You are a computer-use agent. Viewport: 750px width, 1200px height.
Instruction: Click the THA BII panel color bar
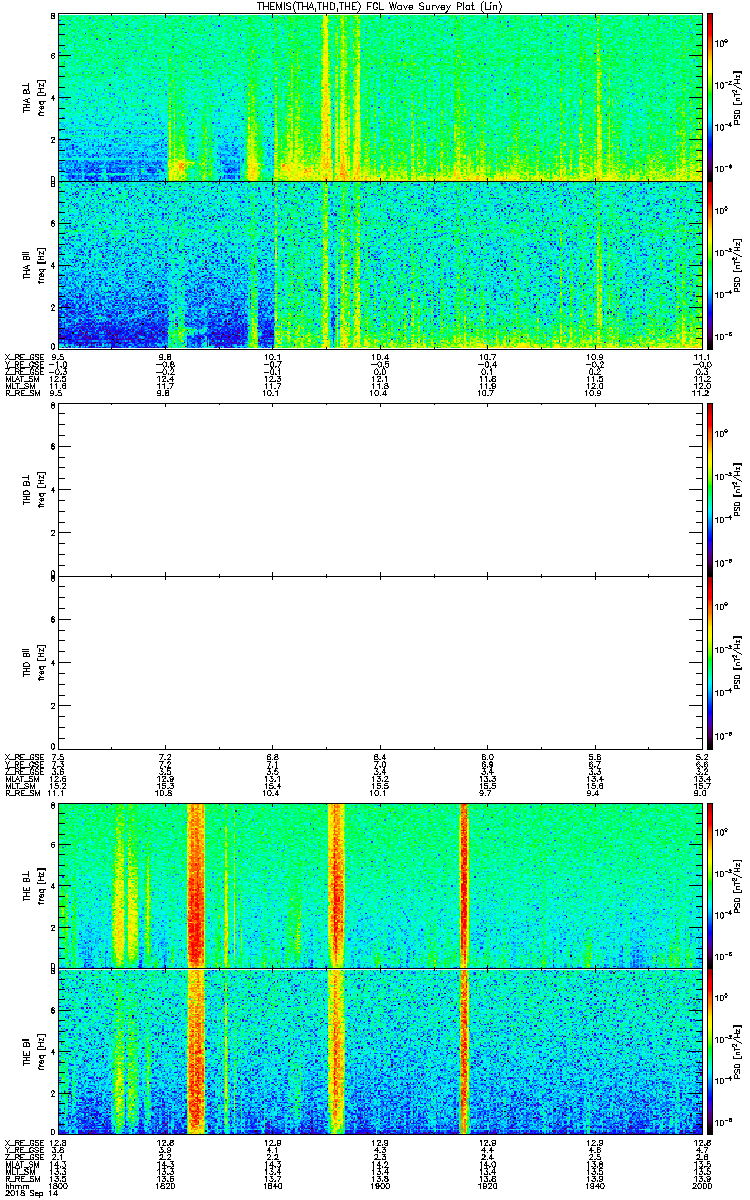click(x=710, y=264)
